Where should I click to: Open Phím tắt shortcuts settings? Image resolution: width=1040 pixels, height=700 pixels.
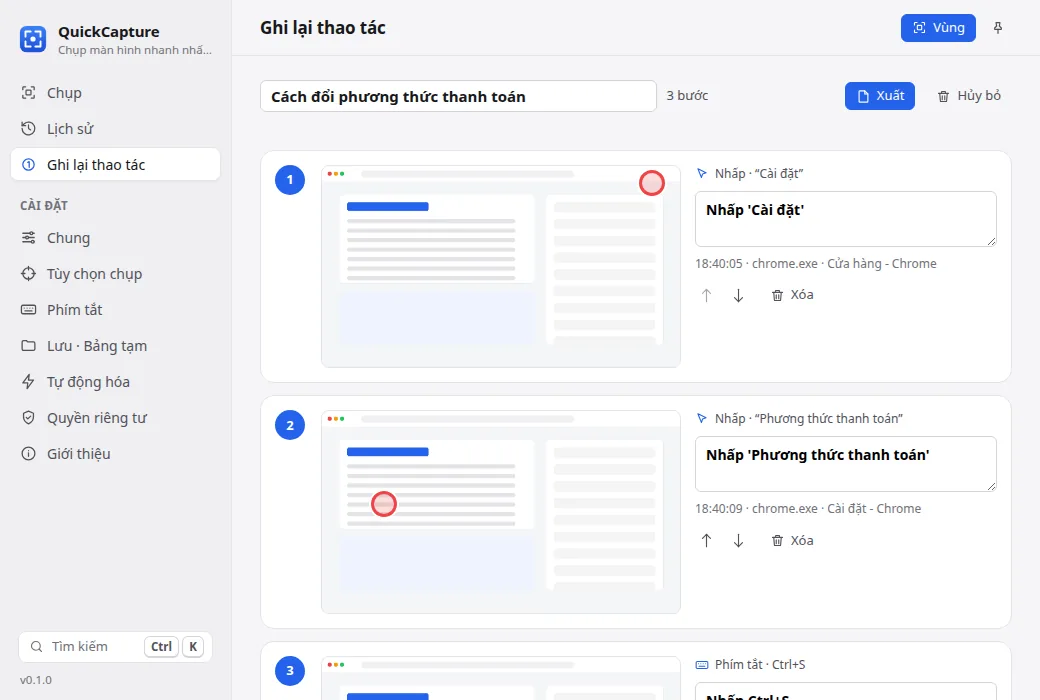coord(115,310)
